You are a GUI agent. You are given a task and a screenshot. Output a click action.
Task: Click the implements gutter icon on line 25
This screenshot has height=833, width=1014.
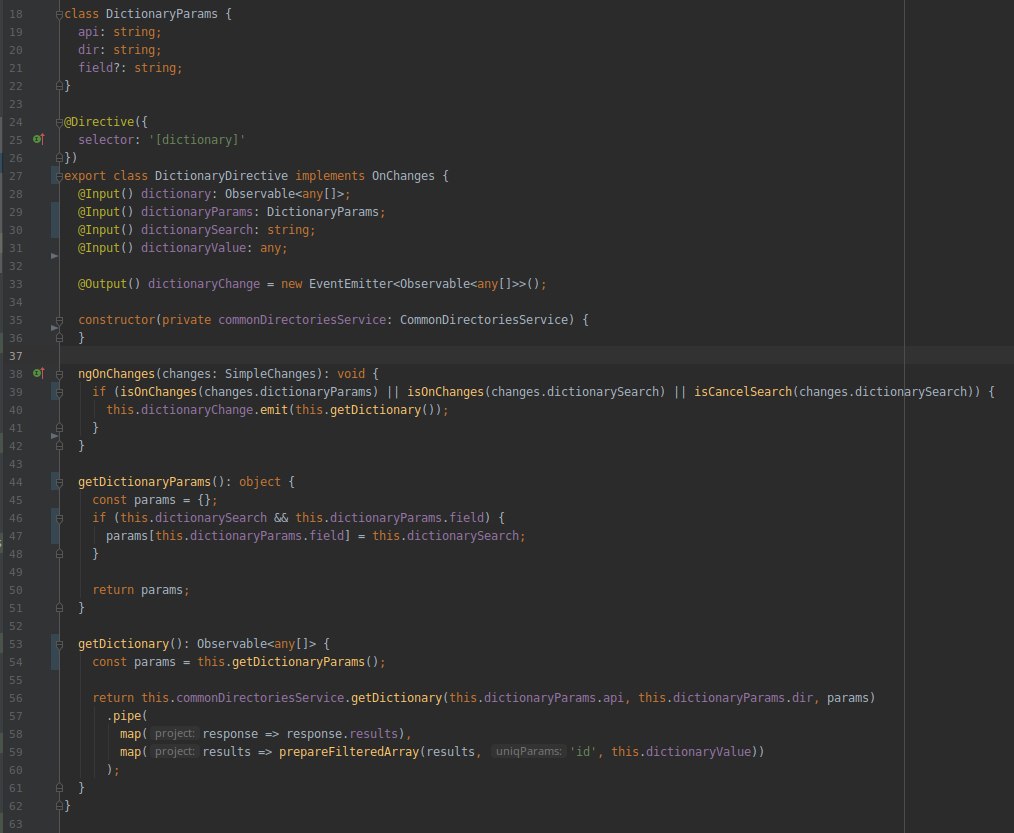coord(39,139)
